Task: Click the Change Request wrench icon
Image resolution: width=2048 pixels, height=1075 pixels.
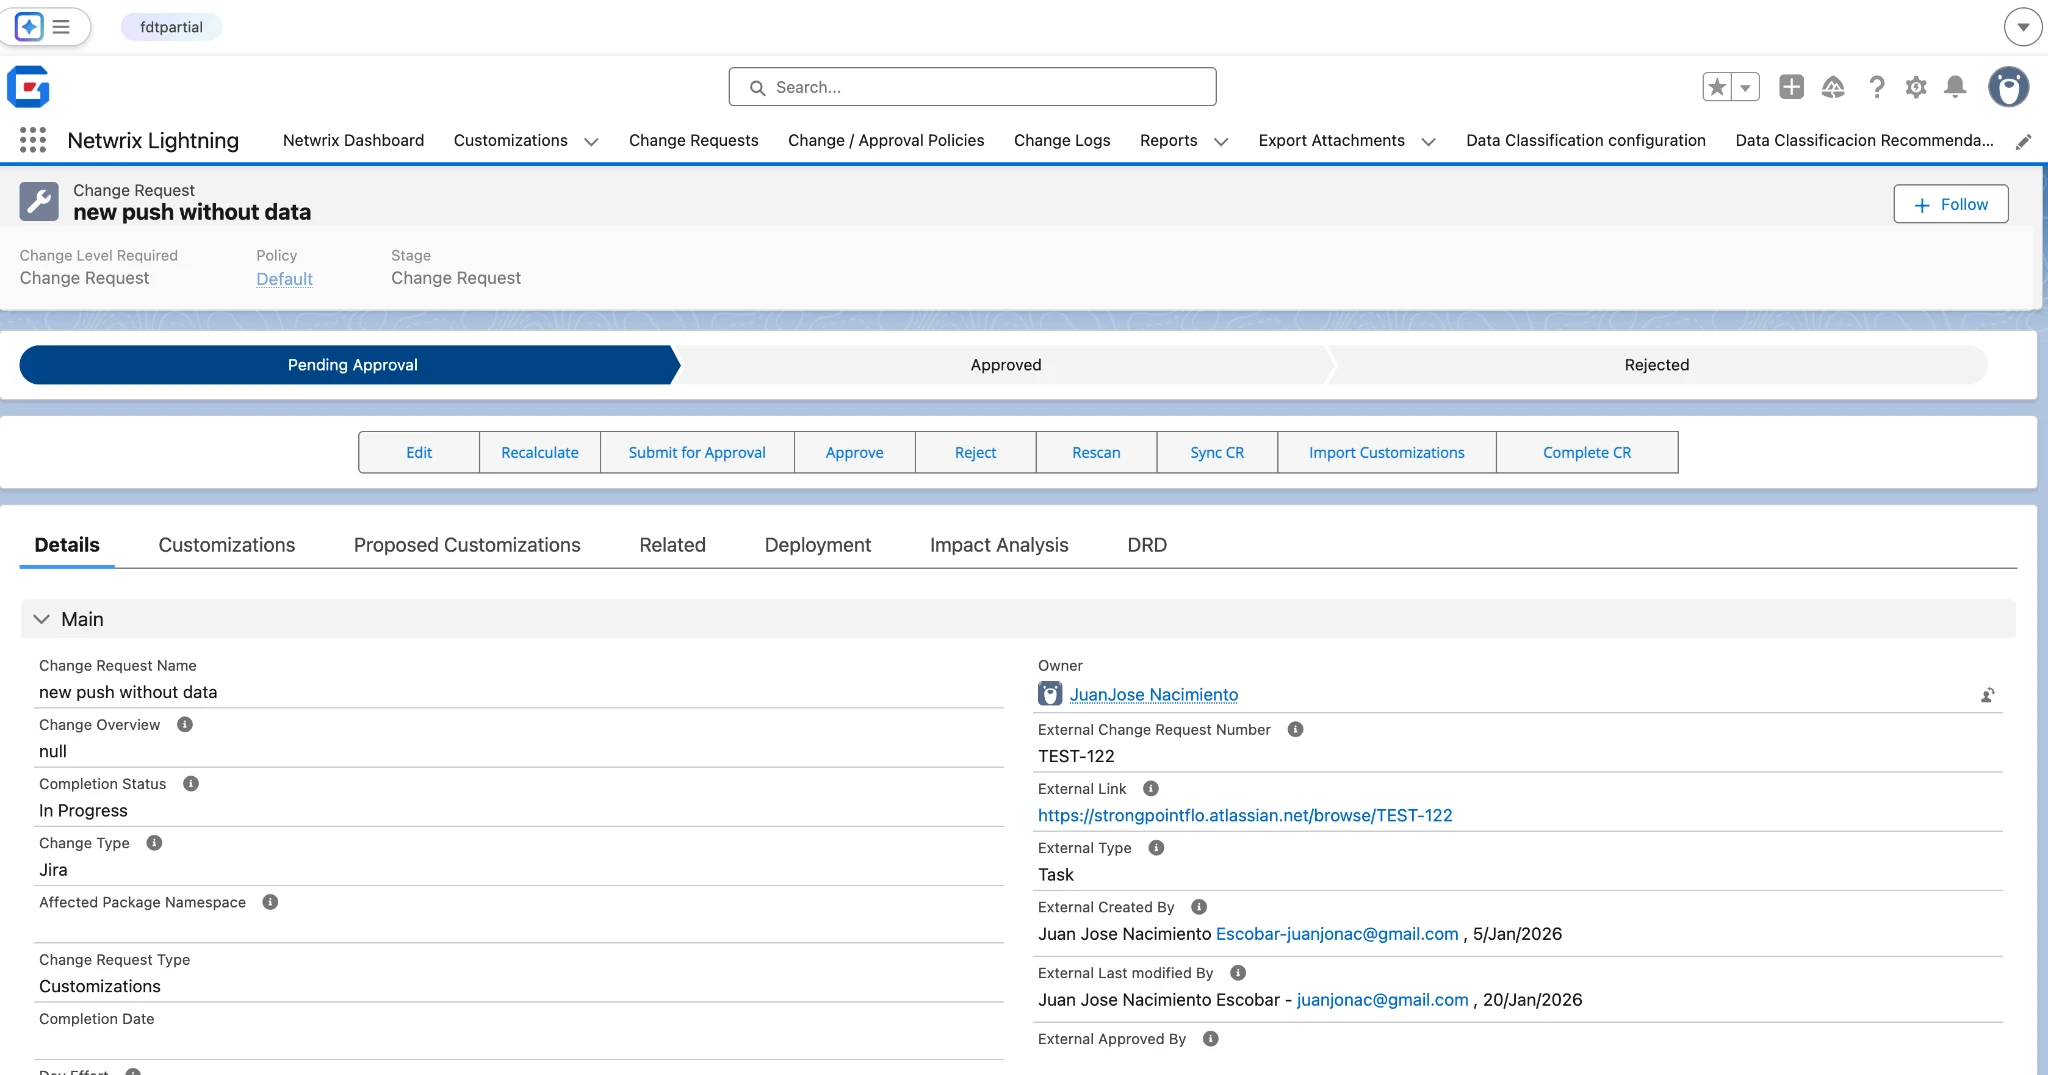Action: click(39, 200)
